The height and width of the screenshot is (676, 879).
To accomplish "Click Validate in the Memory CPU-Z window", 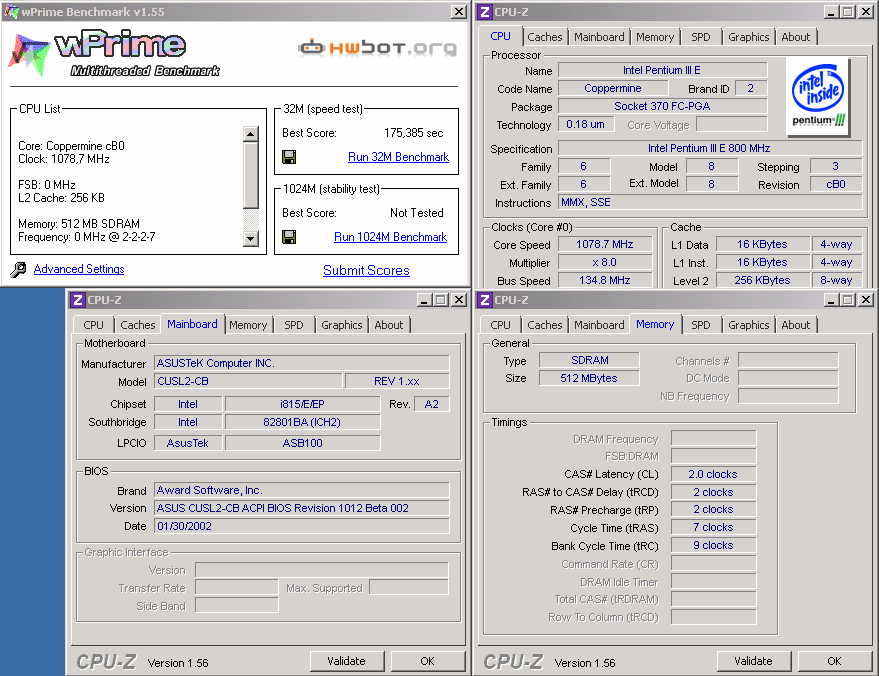I will [754, 661].
